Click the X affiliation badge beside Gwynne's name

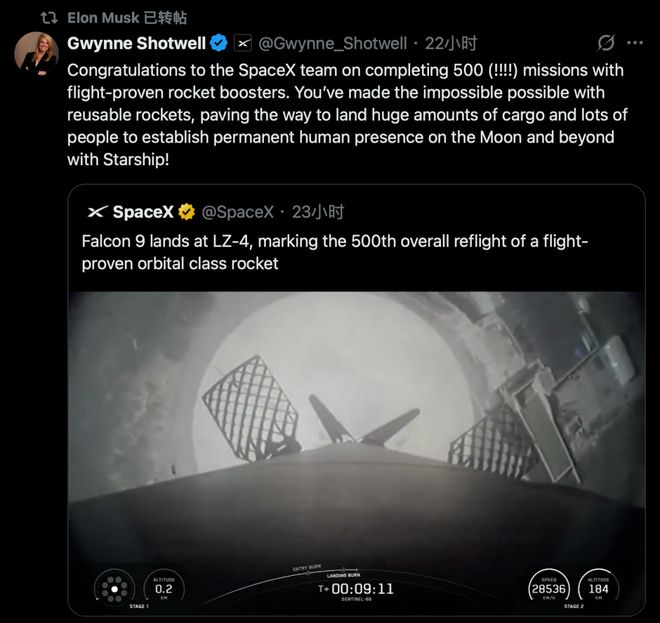tap(243, 43)
